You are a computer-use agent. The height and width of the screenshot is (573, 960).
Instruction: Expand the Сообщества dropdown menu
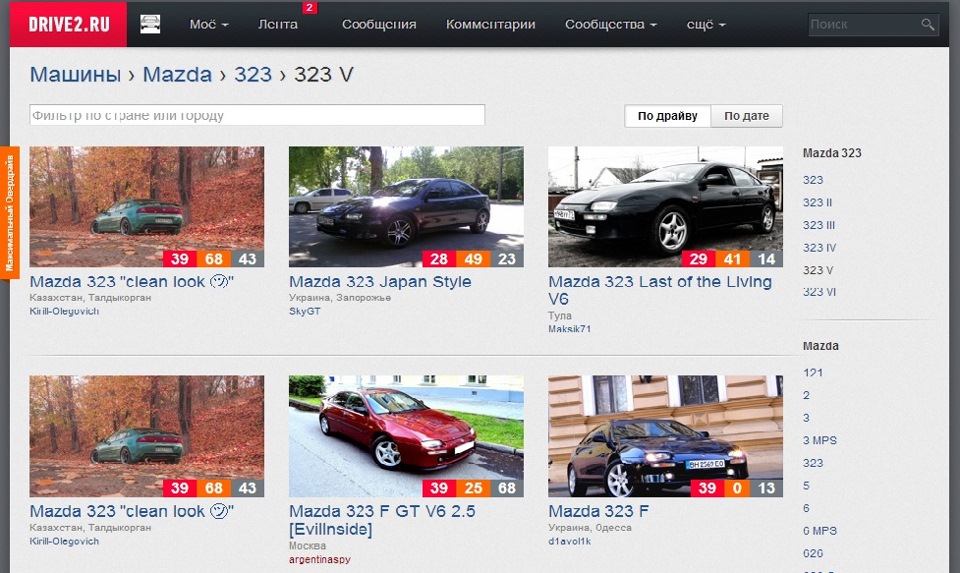coord(610,24)
